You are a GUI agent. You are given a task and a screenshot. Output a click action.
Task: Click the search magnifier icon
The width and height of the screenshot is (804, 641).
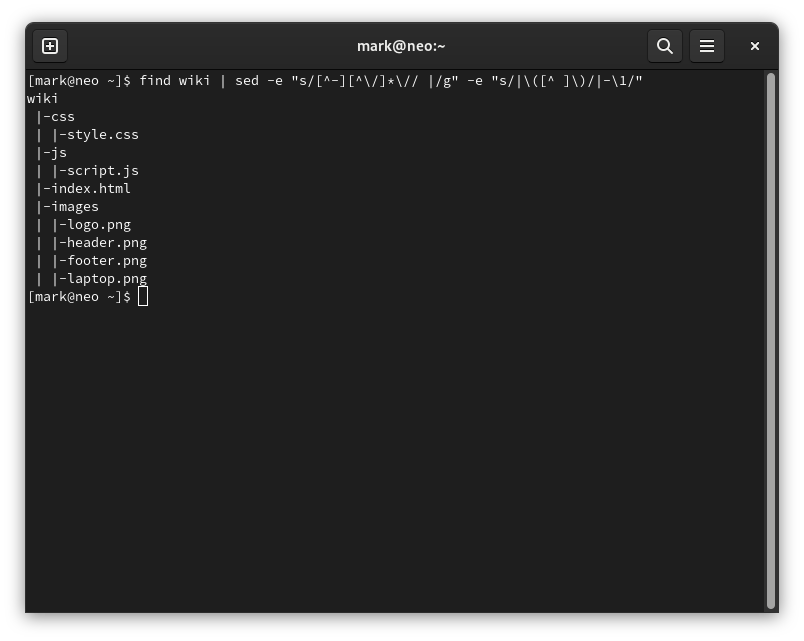664,46
